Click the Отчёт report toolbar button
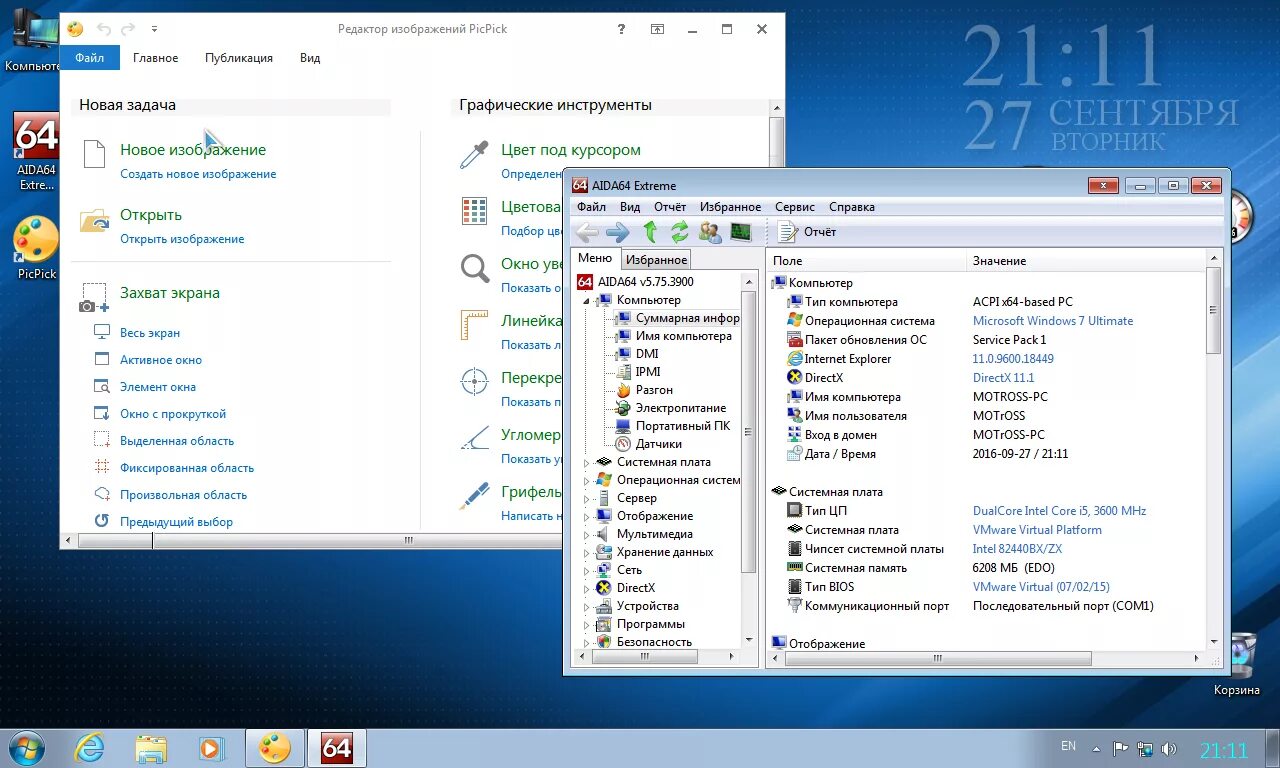The image size is (1280, 768). [807, 232]
